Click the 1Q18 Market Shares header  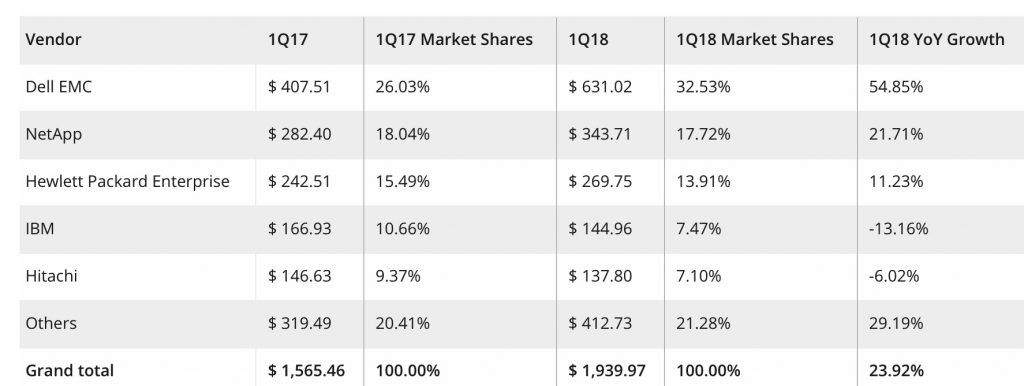(x=755, y=39)
